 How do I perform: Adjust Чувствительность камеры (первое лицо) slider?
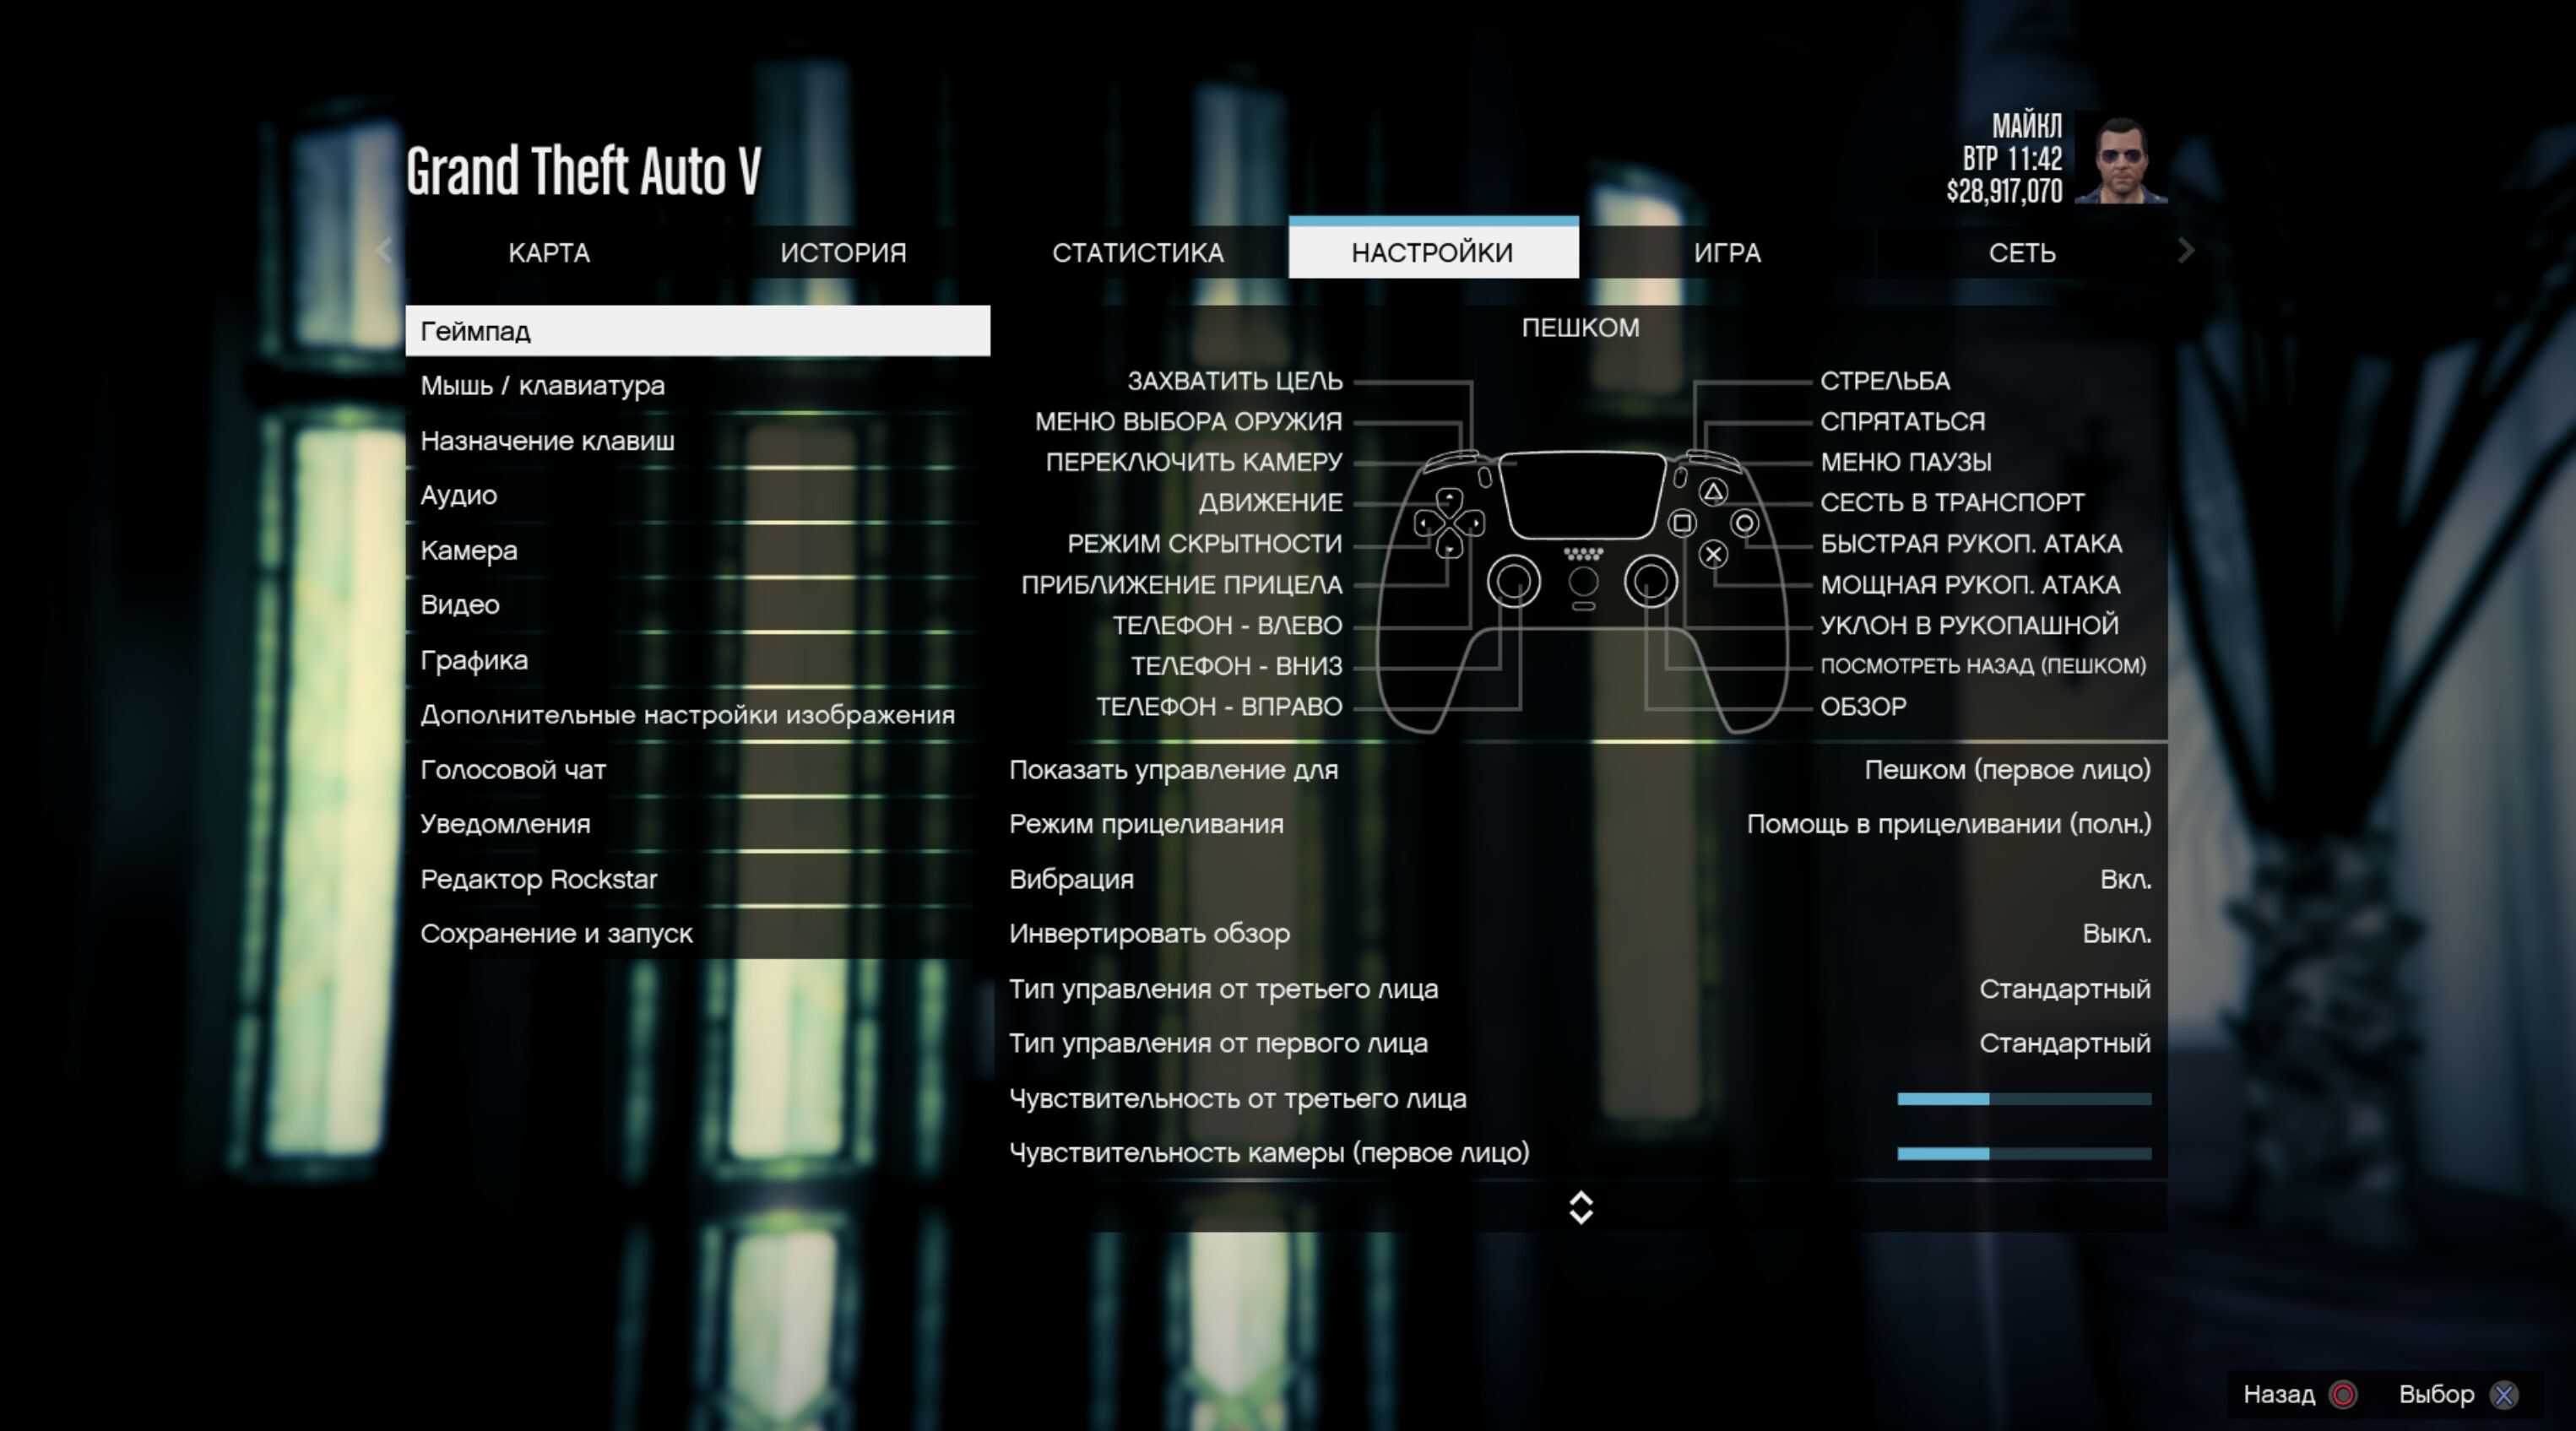(x=2024, y=1153)
